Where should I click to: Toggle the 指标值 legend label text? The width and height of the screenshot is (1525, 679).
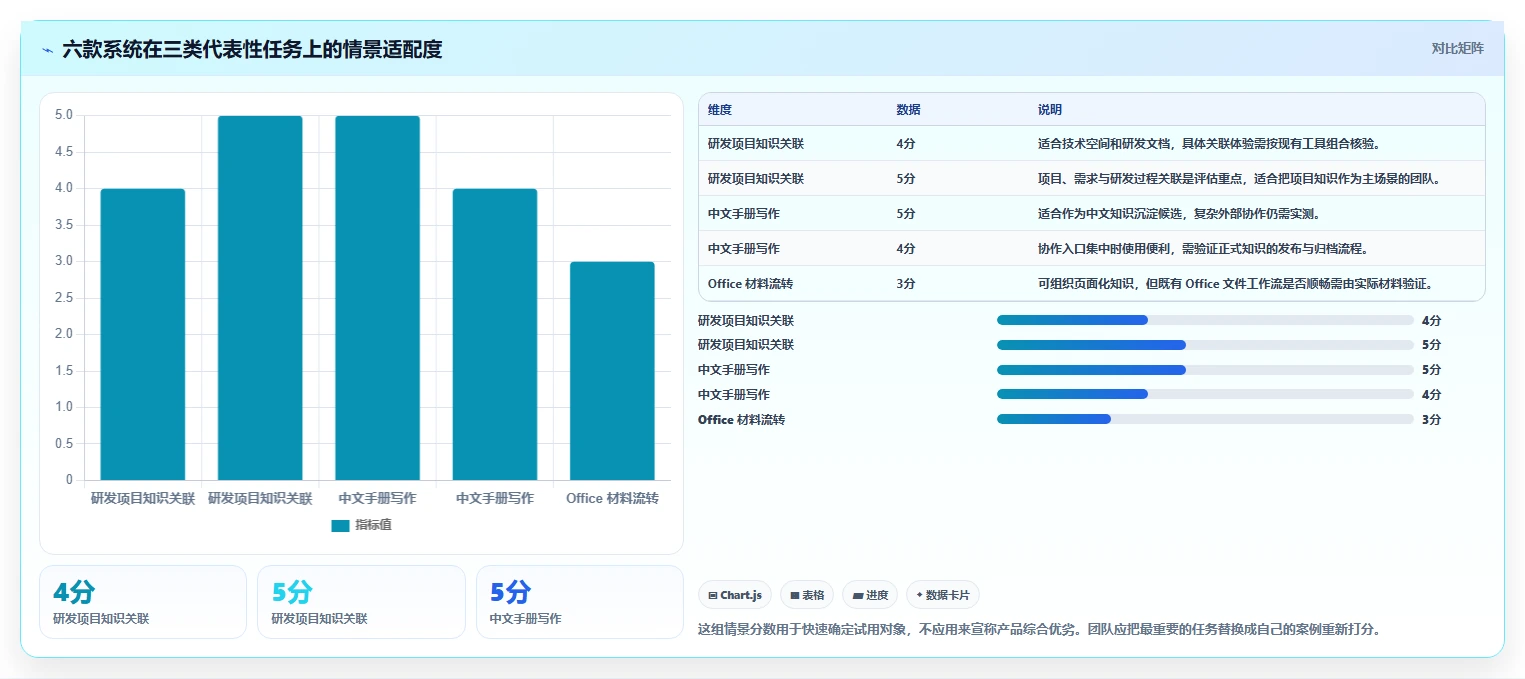[x=373, y=525]
